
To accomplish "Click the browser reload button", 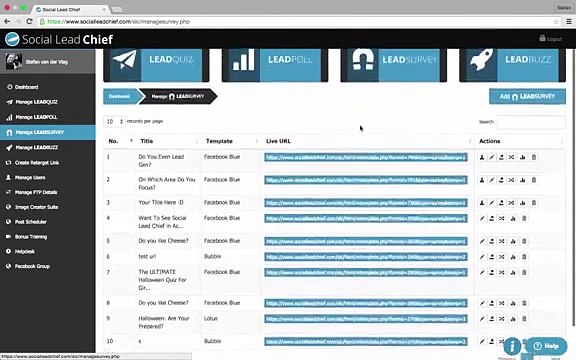I will (x=29, y=22).
